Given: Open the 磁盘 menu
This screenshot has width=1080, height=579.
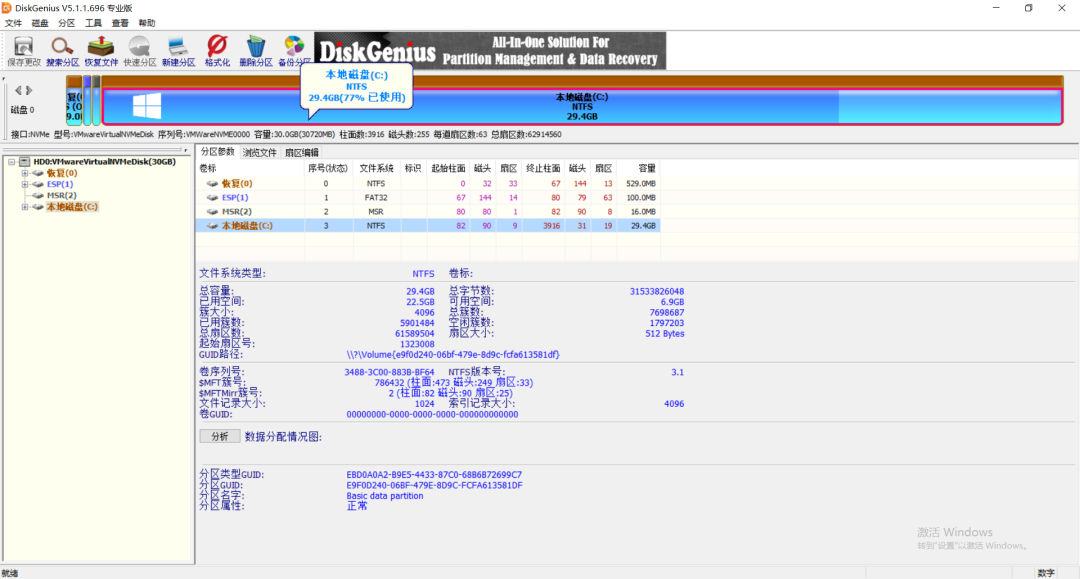Looking at the screenshot, I should [40, 22].
